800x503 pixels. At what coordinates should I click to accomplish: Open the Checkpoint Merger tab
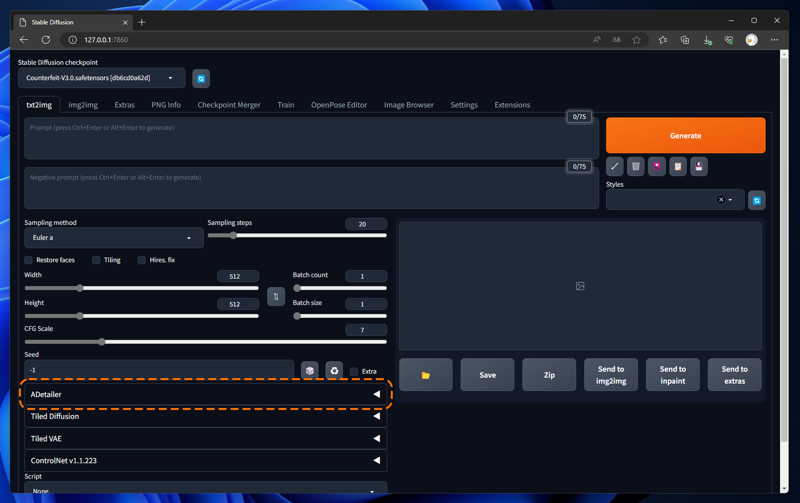coord(229,105)
